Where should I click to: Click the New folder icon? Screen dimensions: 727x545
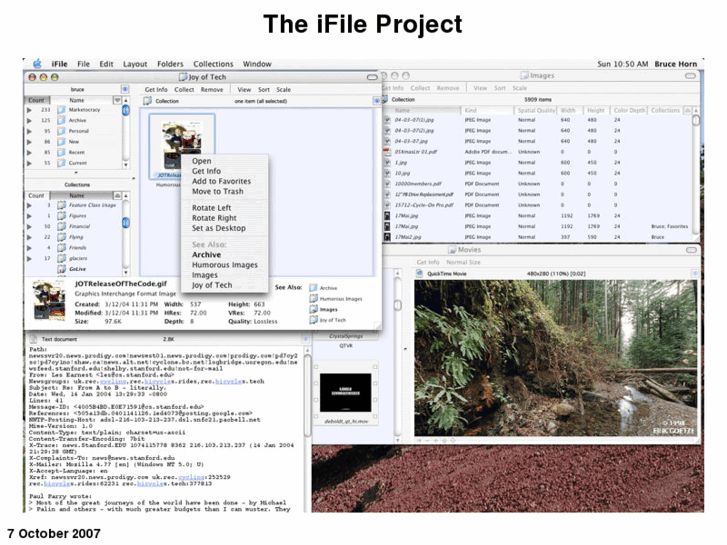click(x=61, y=142)
